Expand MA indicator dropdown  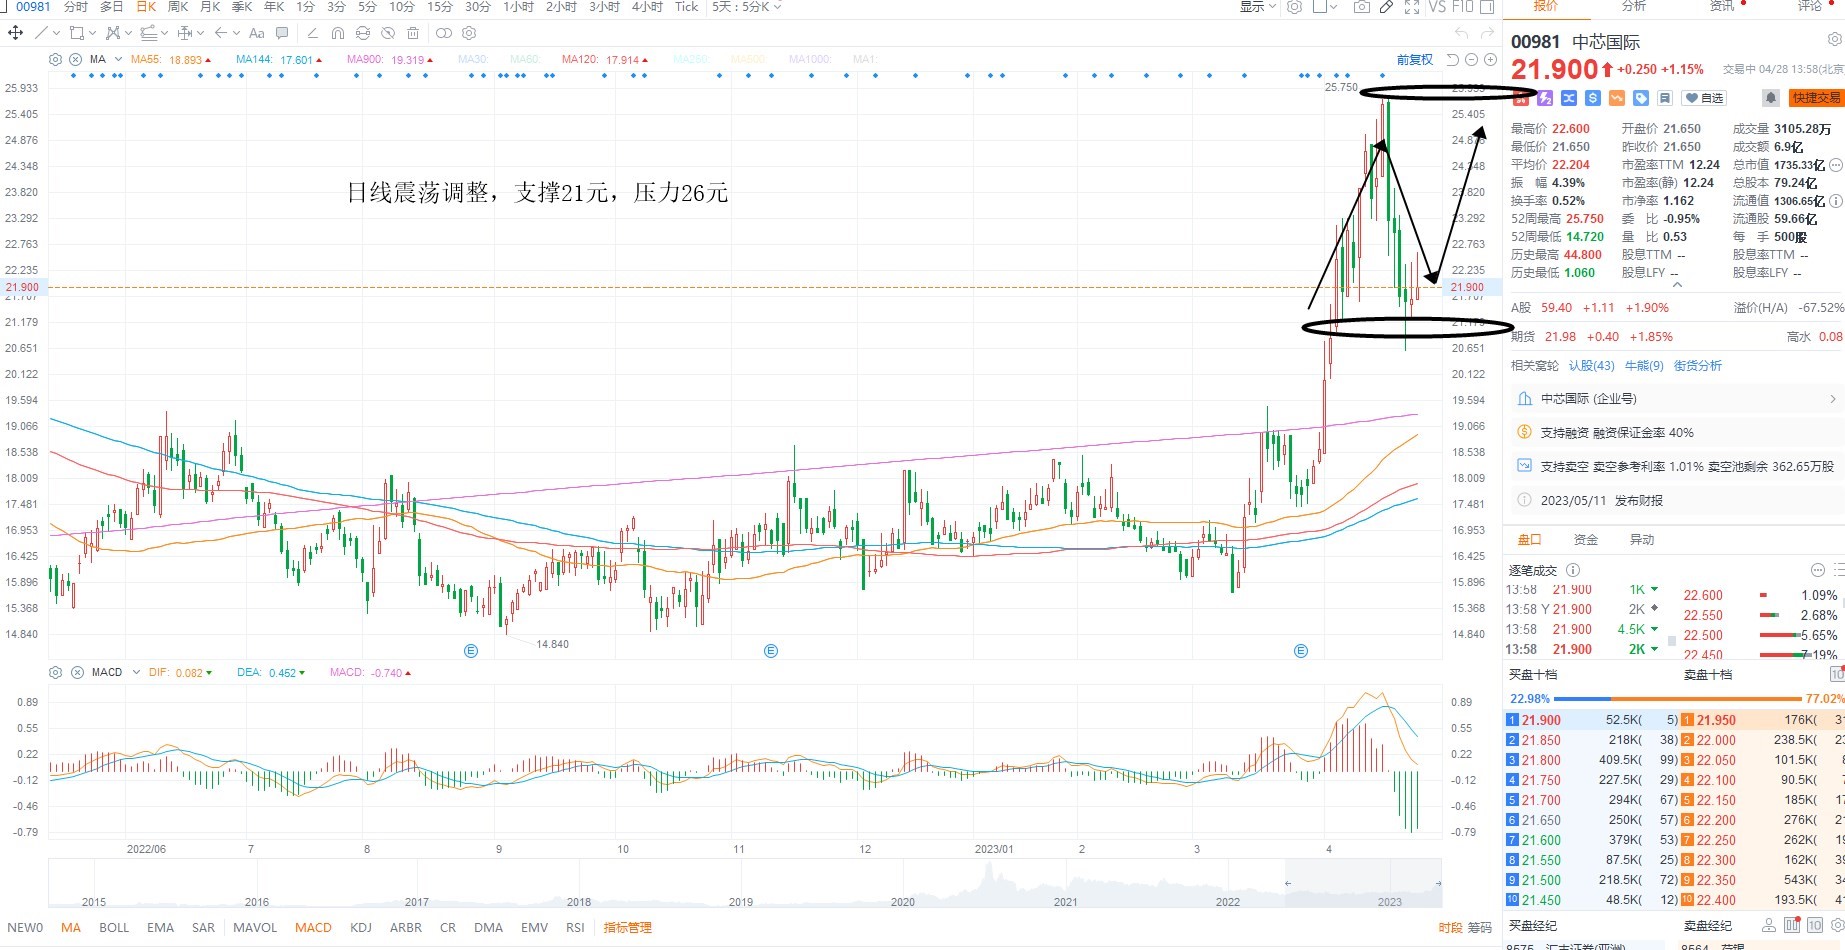118,59
